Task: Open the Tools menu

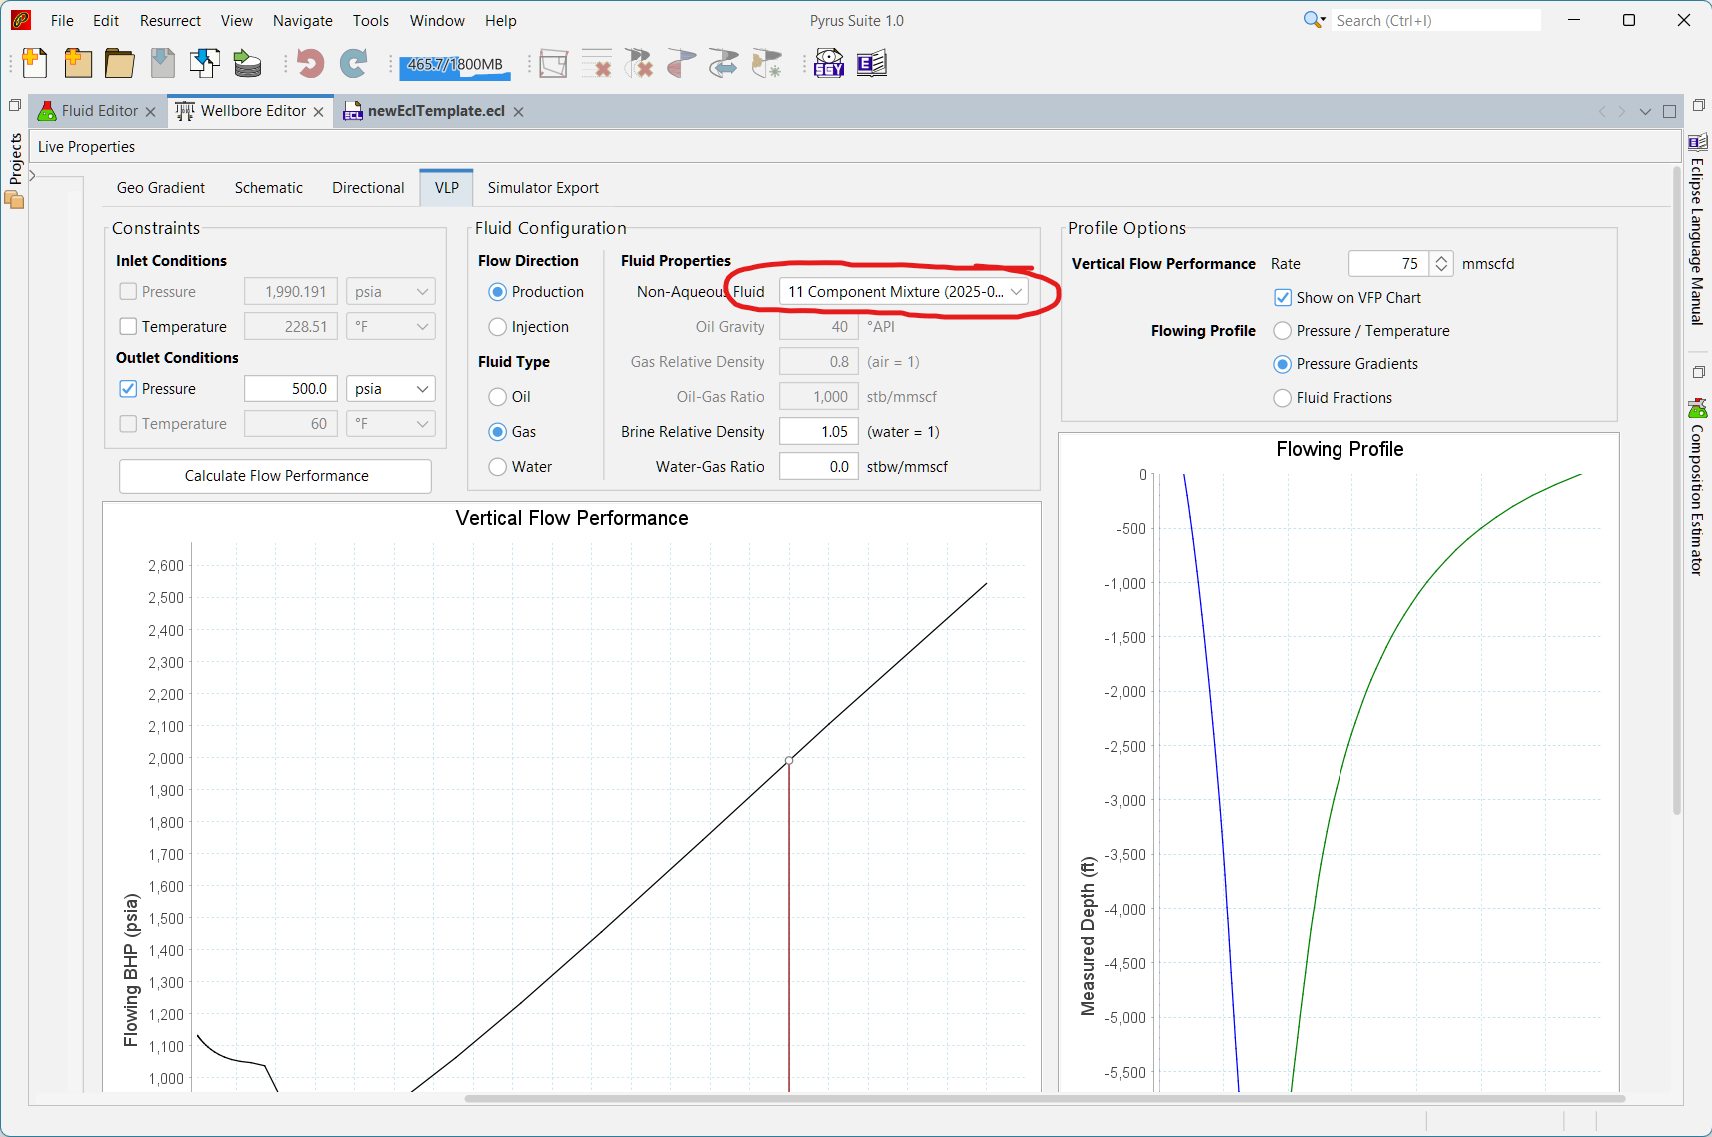Action: point(371,21)
